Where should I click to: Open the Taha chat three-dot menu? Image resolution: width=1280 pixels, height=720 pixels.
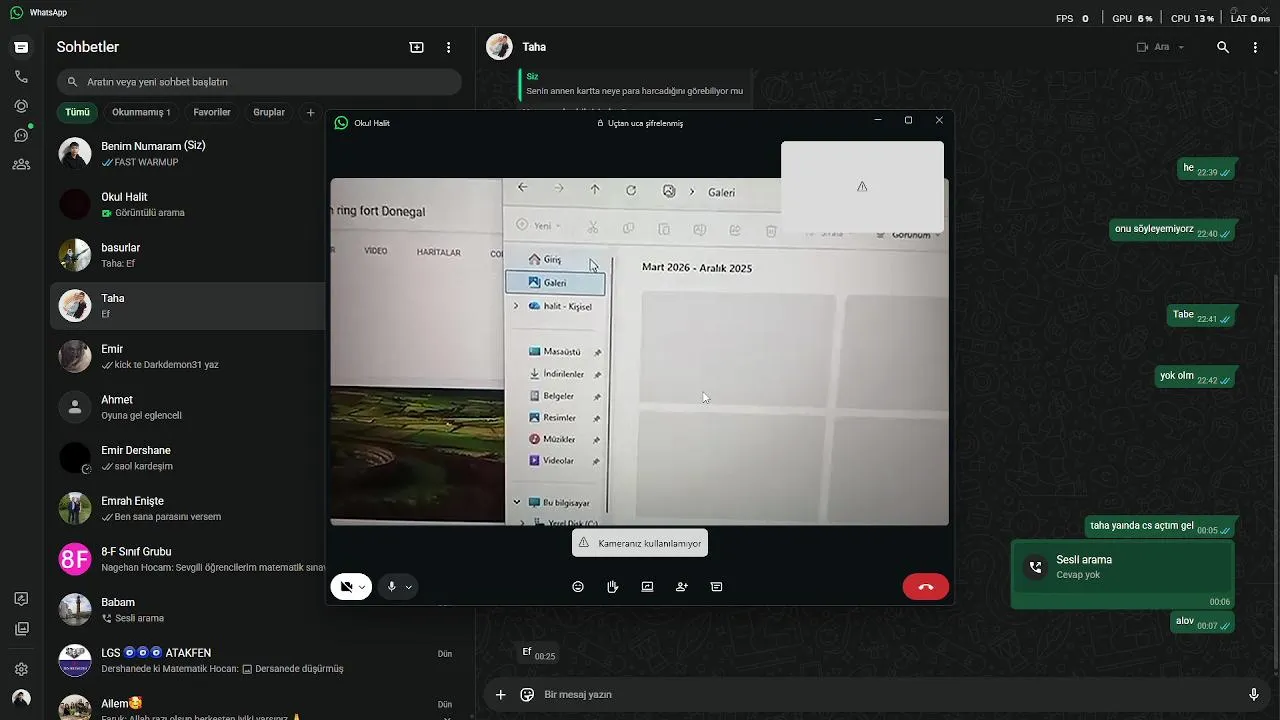1255,47
